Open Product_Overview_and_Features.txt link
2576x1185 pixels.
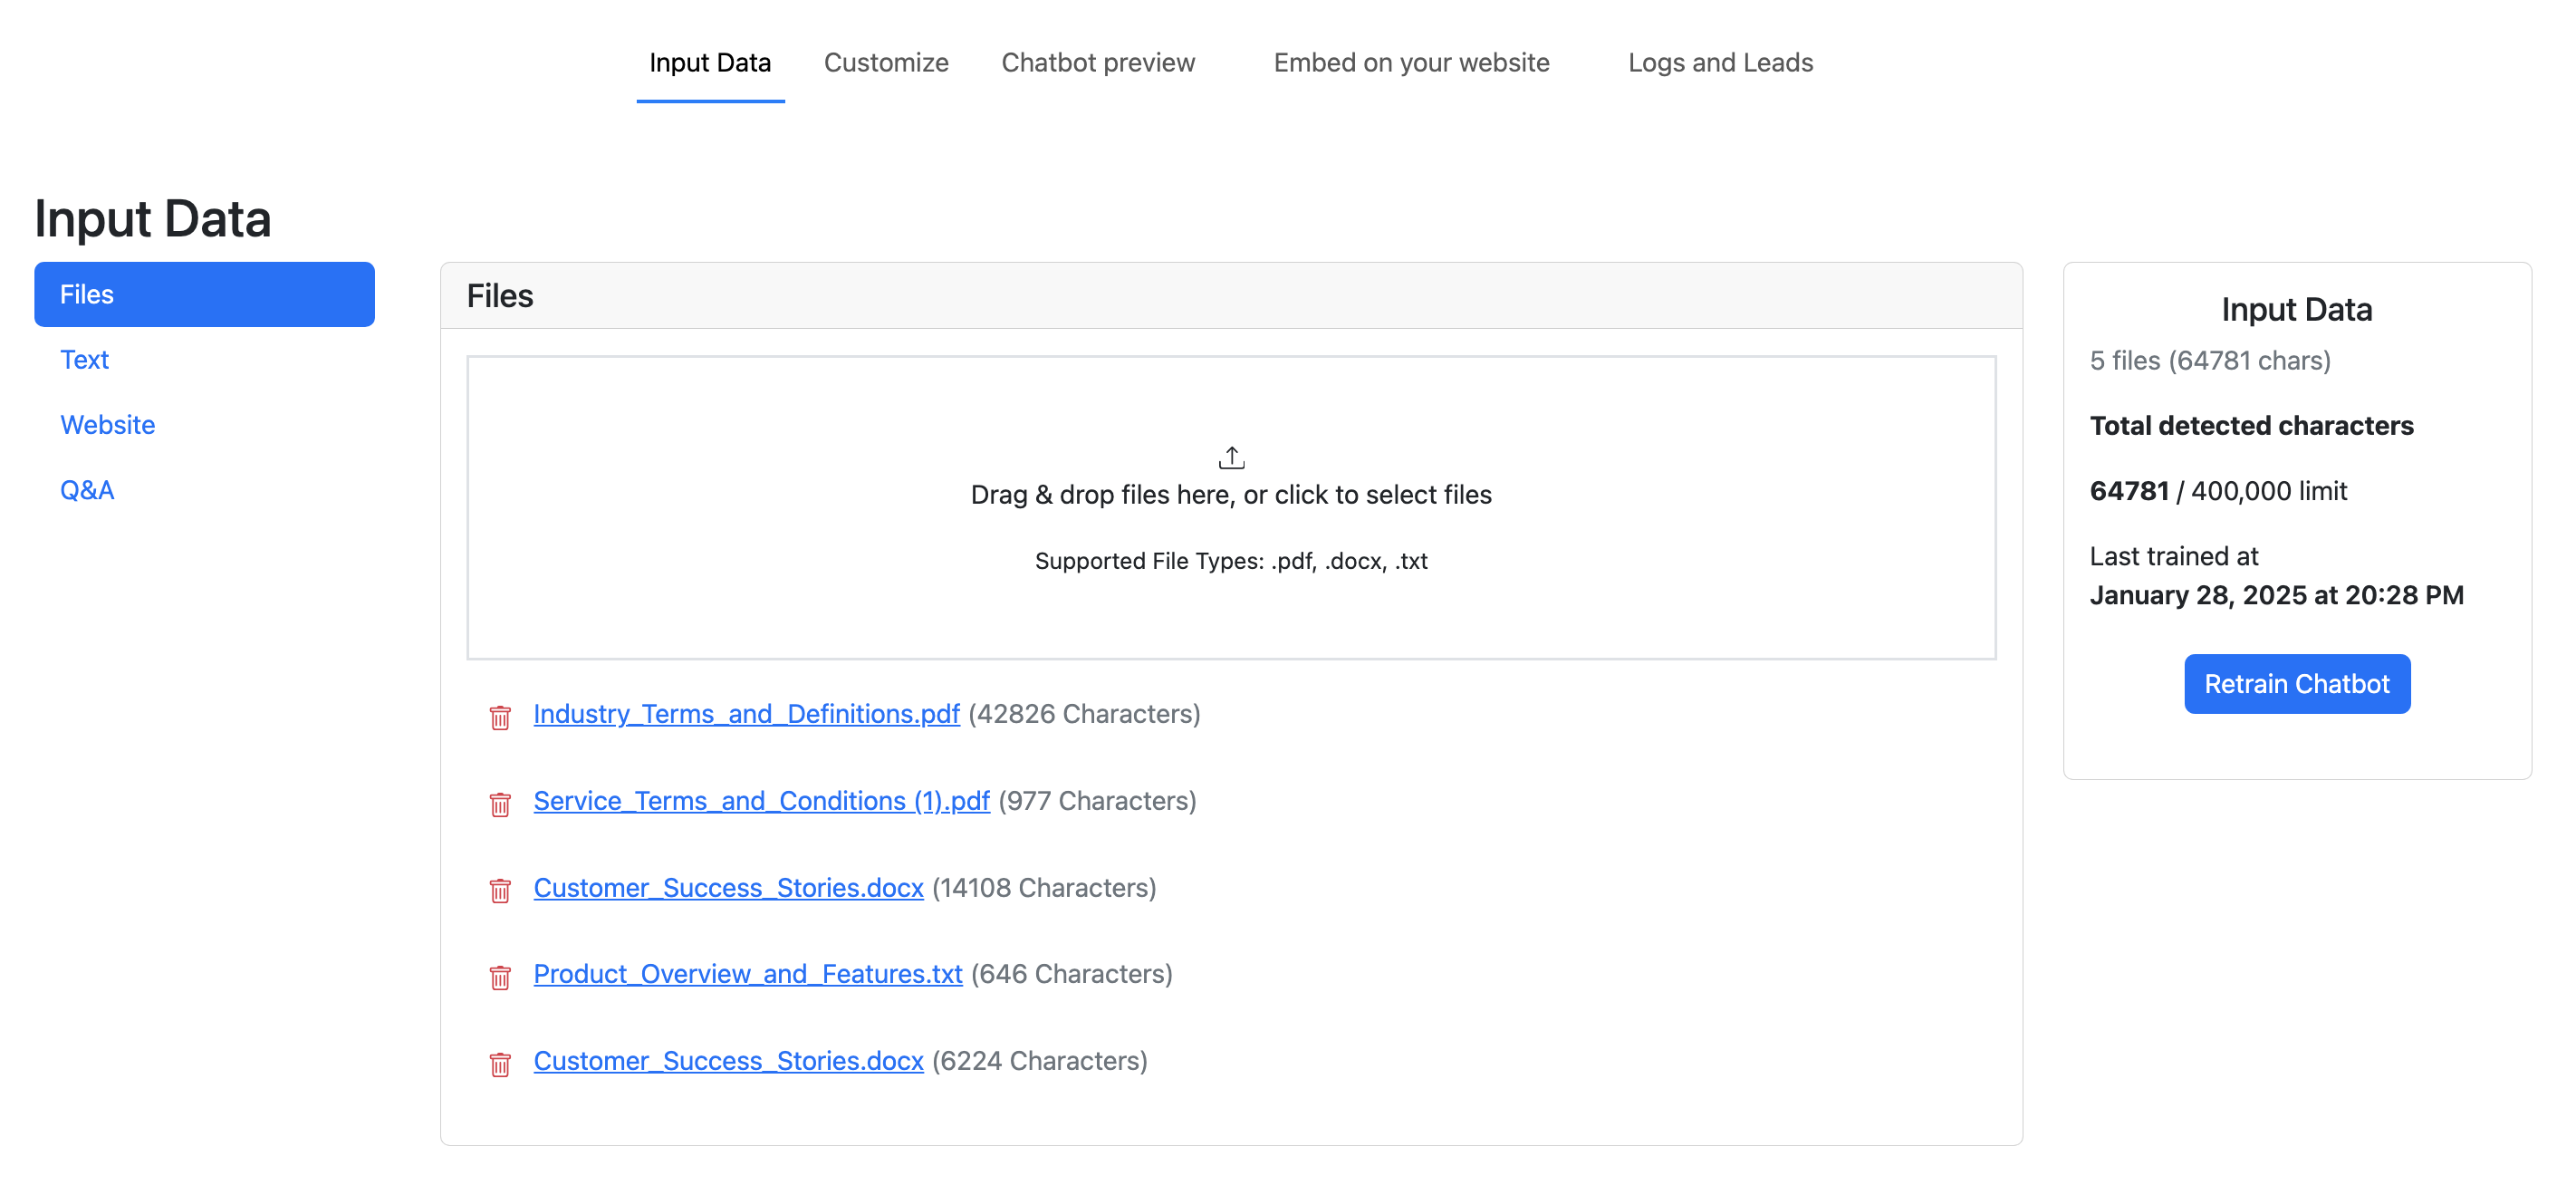coord(747,974)
